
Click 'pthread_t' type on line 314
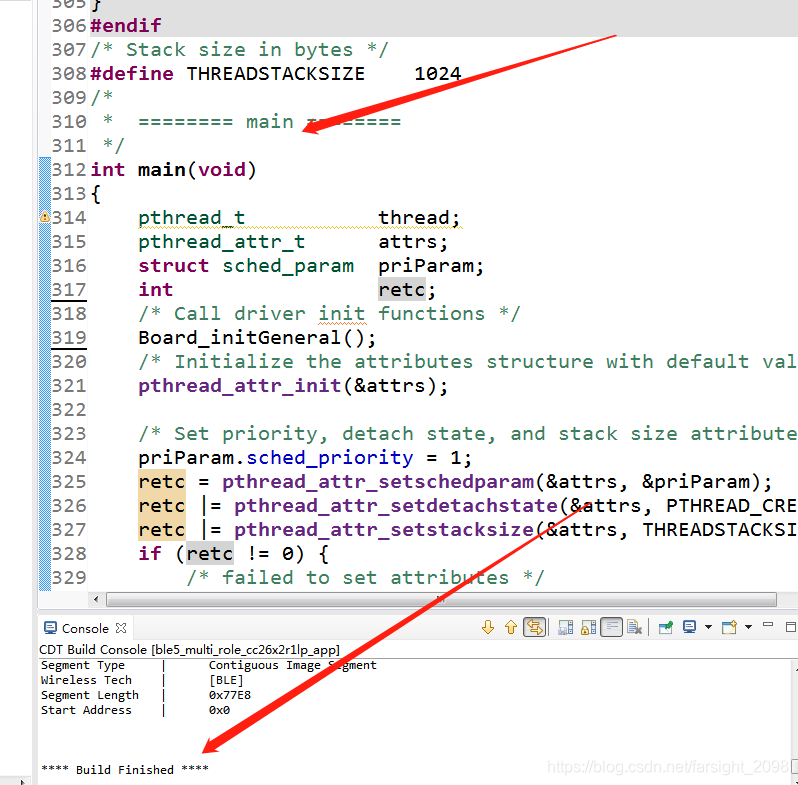pyautogui.click(x=191, y=218)
